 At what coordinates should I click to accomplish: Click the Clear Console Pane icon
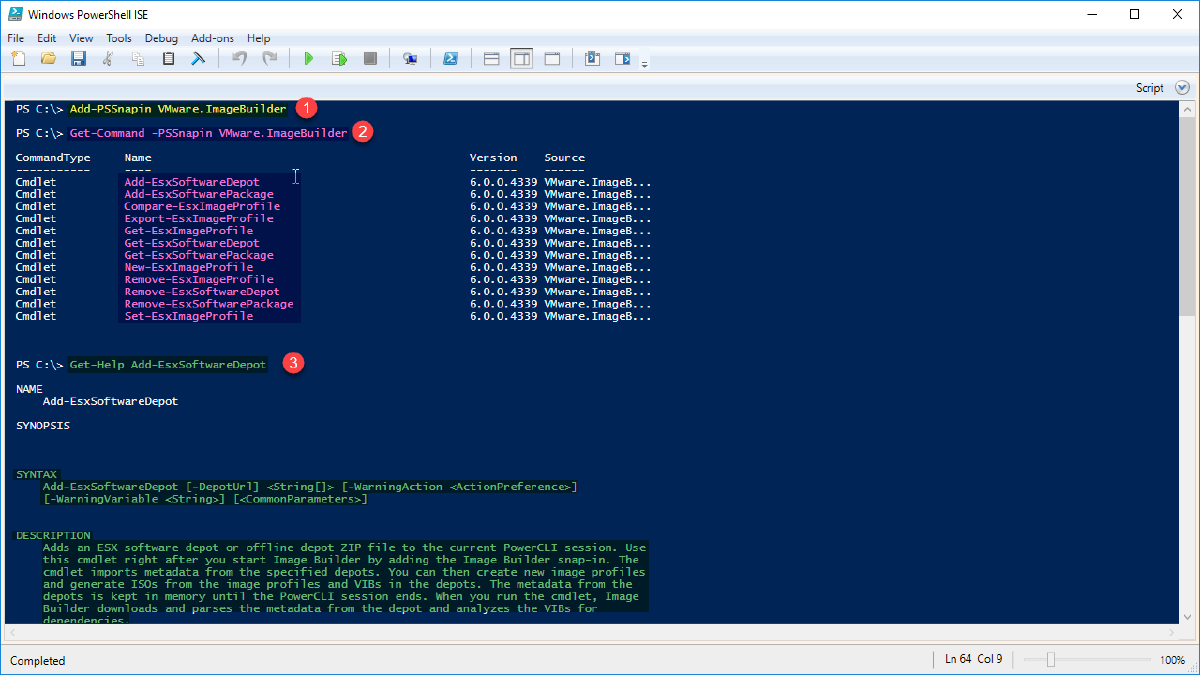coord(198,59)
